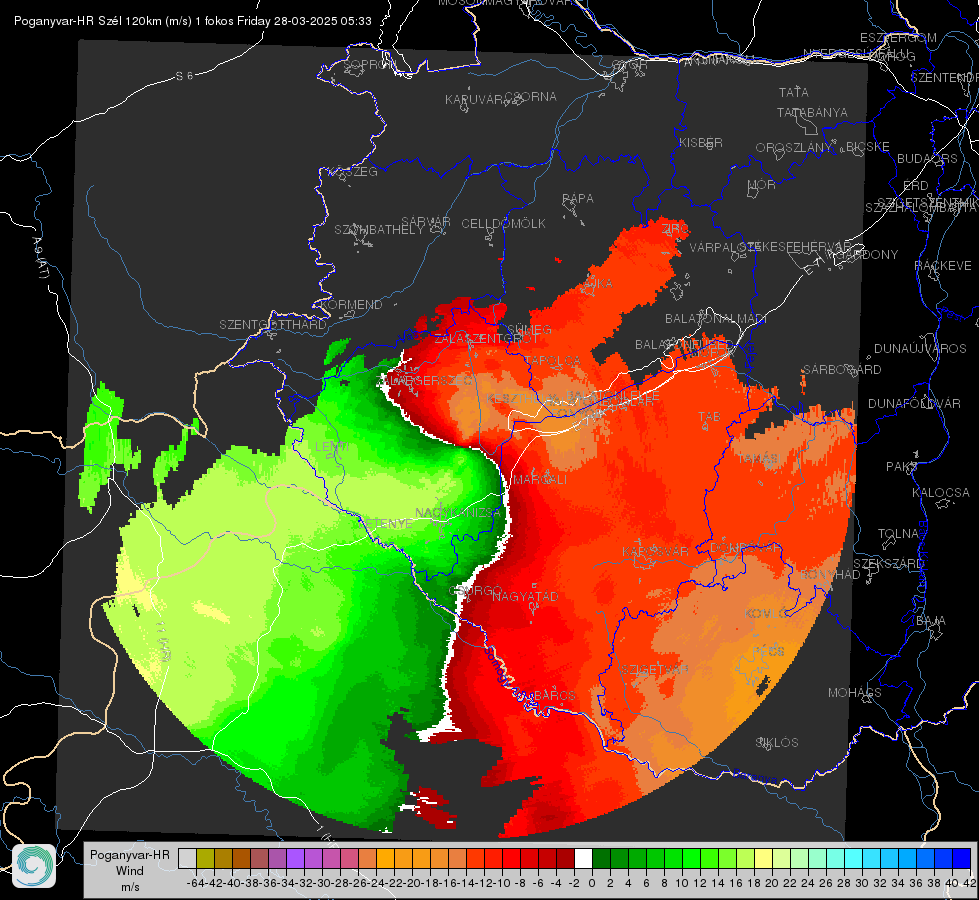Viewport: 979px width, 900px height.
Task: Click the KALOCSA city label
Action: tap(940, 493)
